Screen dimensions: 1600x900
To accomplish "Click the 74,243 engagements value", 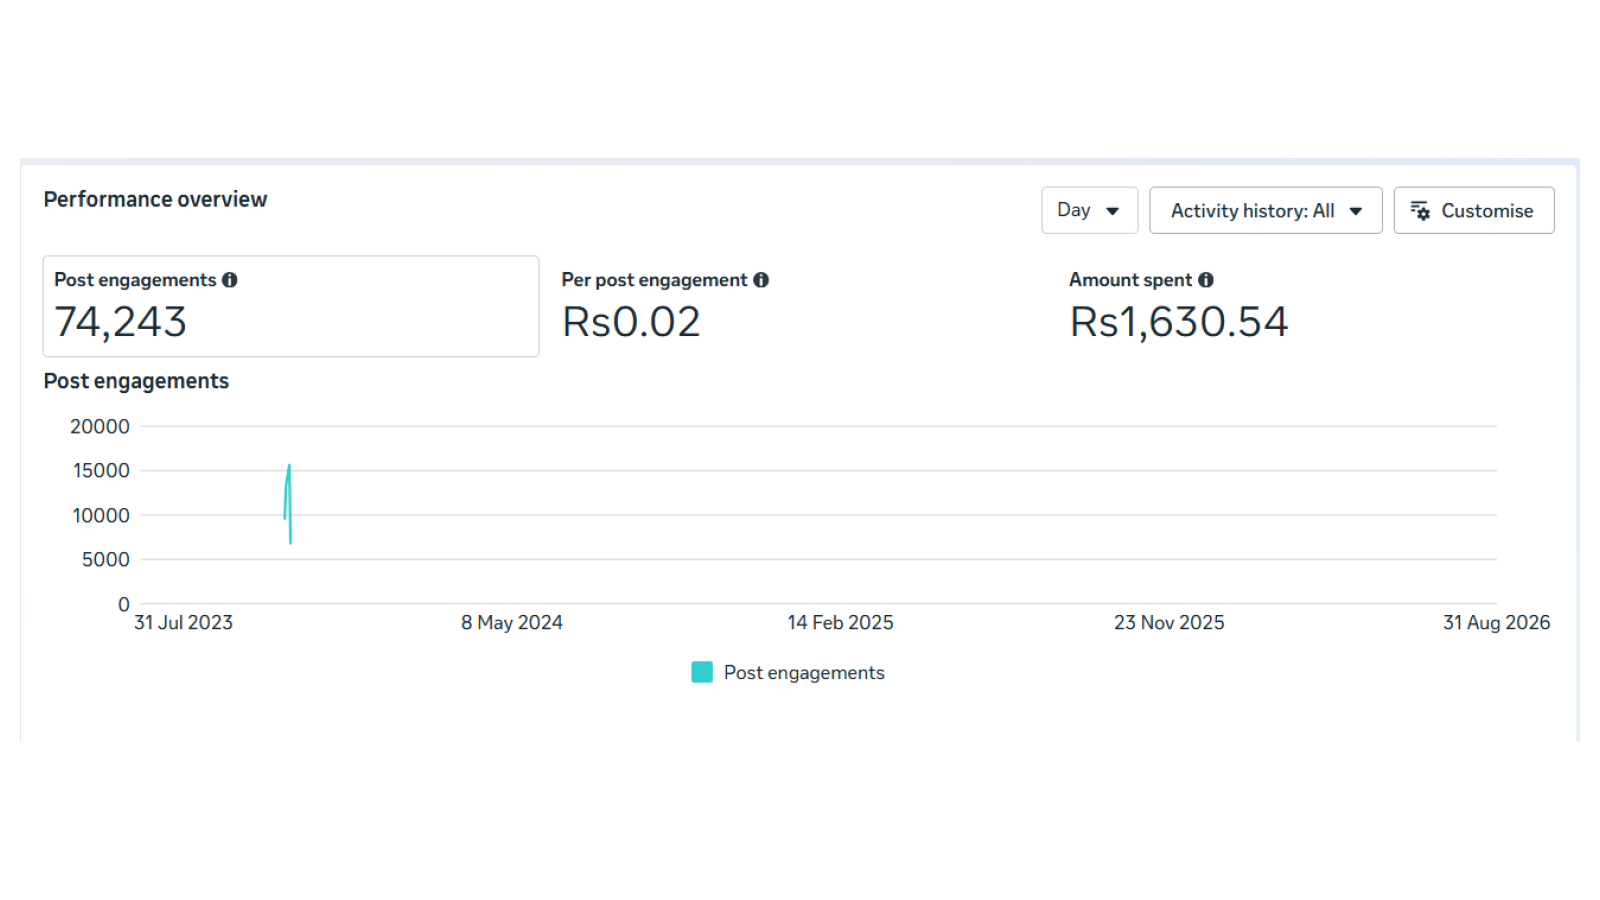I will point(120,322).
